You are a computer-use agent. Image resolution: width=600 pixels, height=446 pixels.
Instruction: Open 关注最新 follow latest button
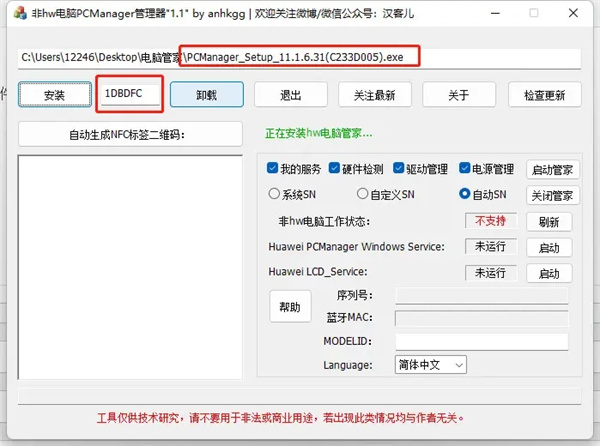coord(375,94)
